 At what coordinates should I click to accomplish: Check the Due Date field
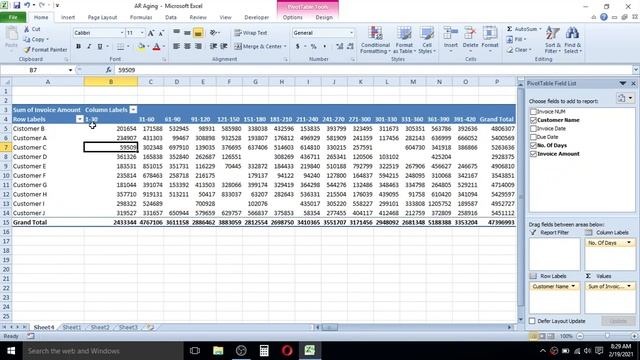[533, 137]
